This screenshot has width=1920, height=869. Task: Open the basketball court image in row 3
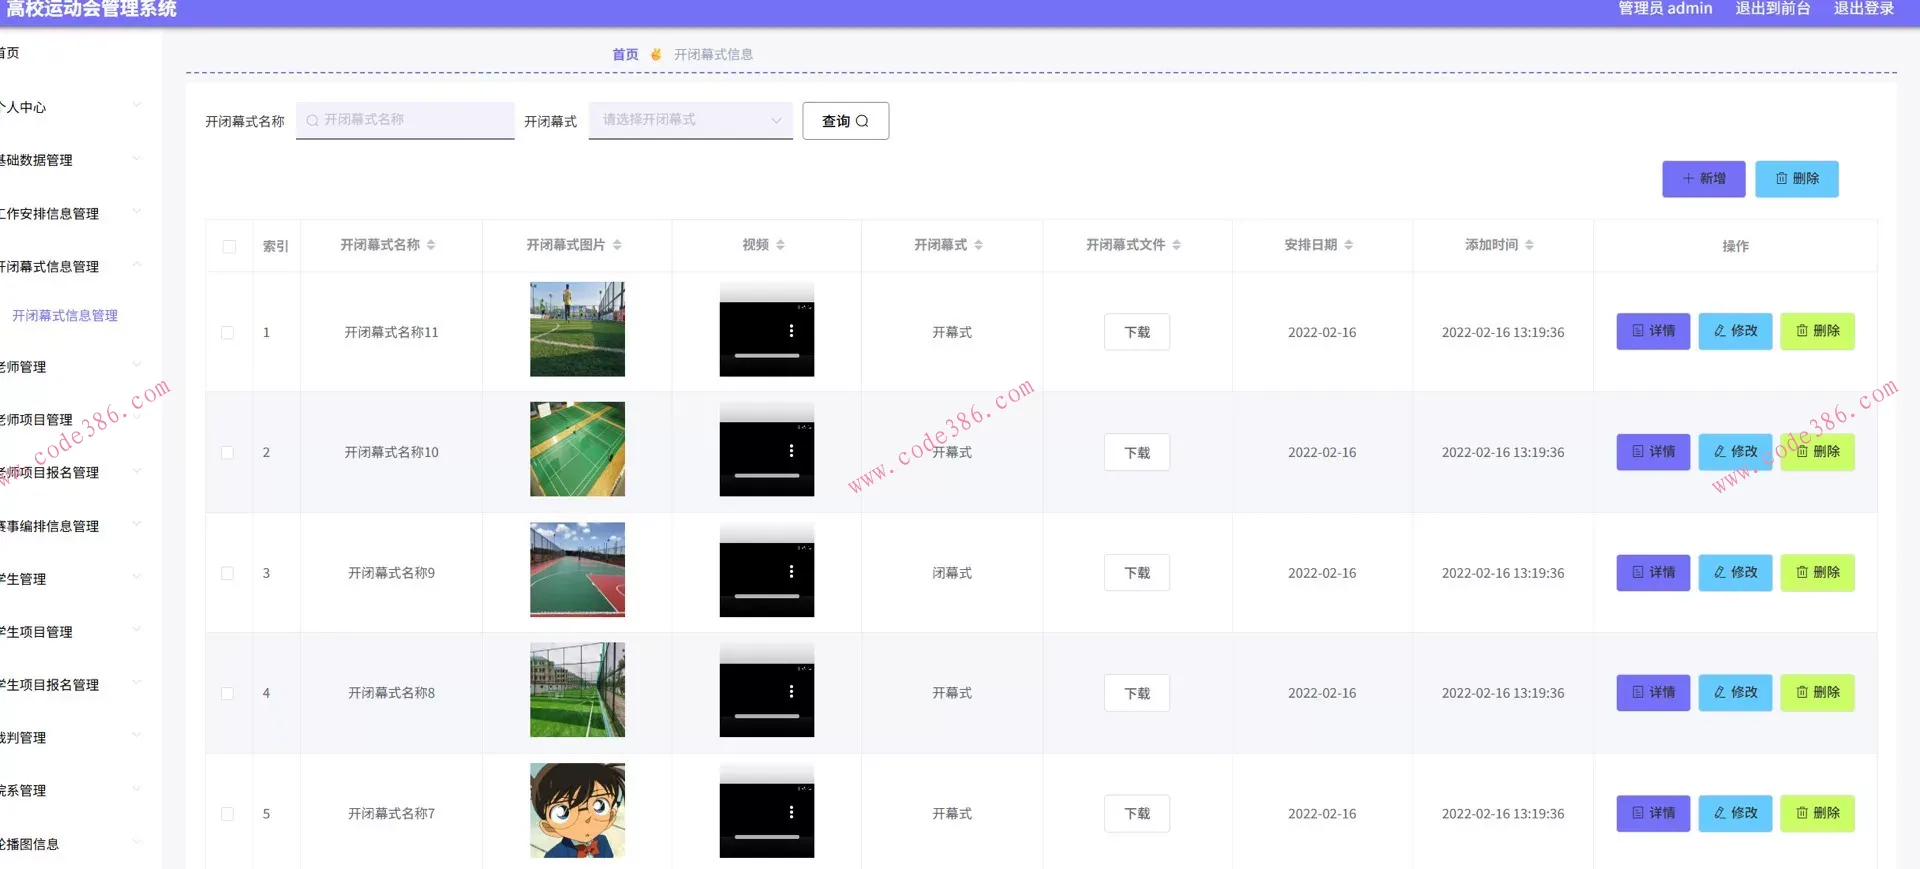[577, 570]
